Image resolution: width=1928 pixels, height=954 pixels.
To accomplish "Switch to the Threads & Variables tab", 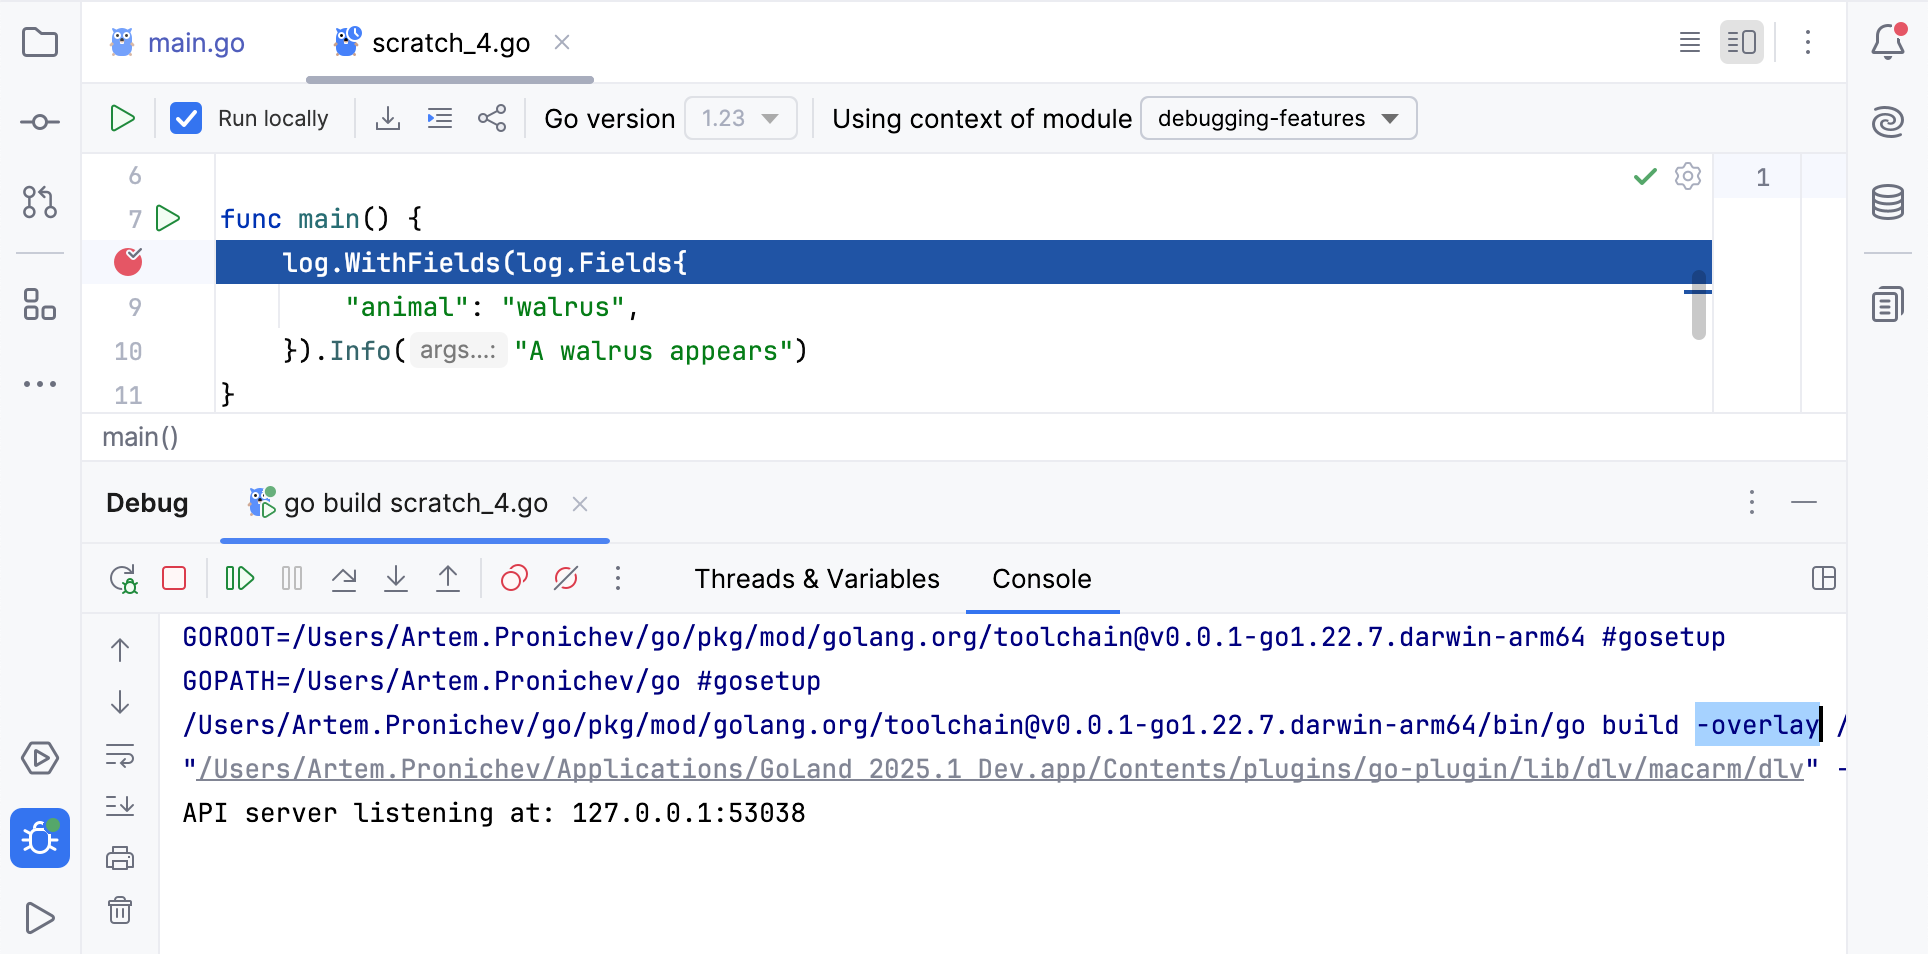I will (816, 579).
